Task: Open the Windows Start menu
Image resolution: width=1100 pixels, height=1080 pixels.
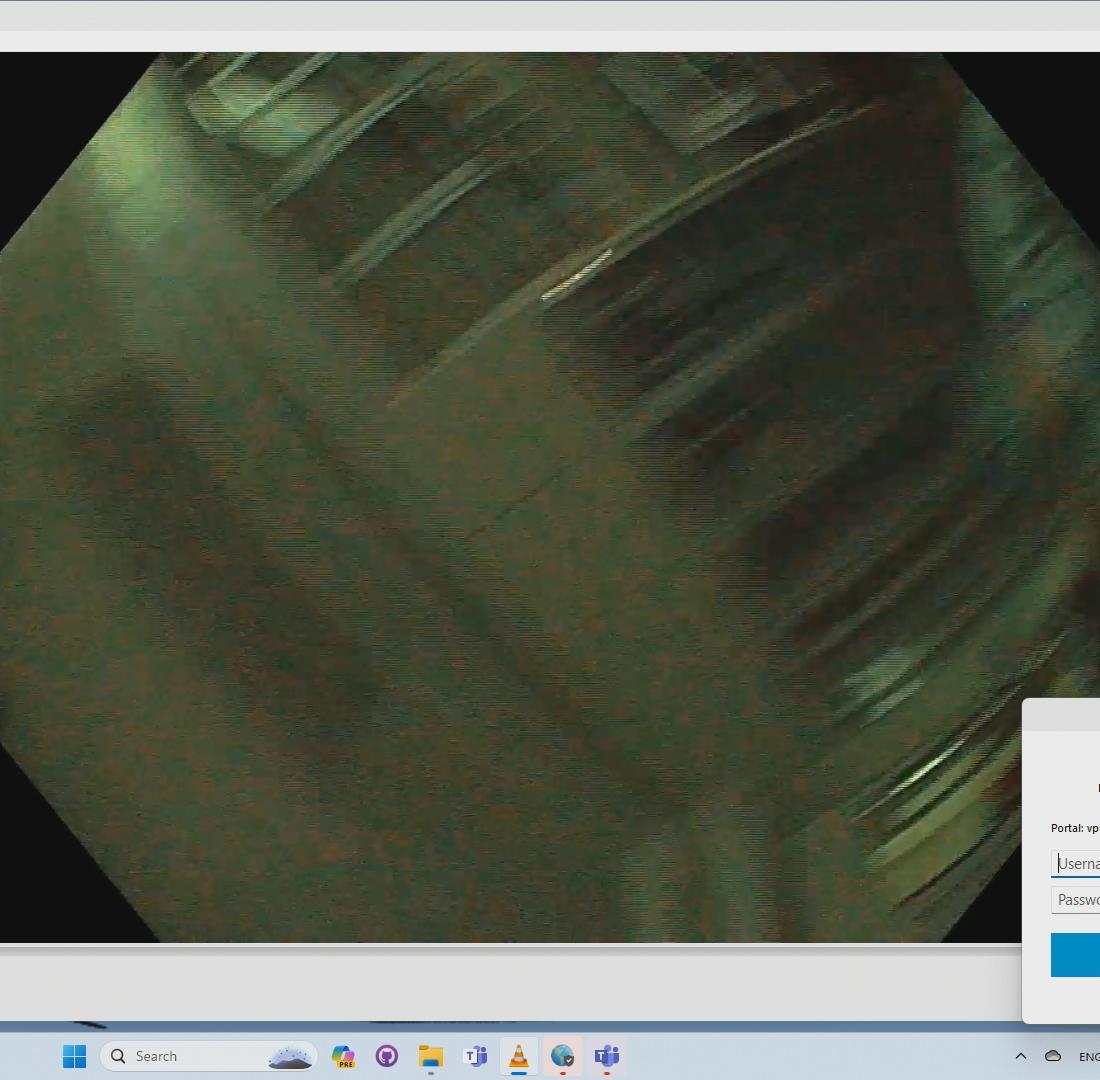Action: [74, 1055]
